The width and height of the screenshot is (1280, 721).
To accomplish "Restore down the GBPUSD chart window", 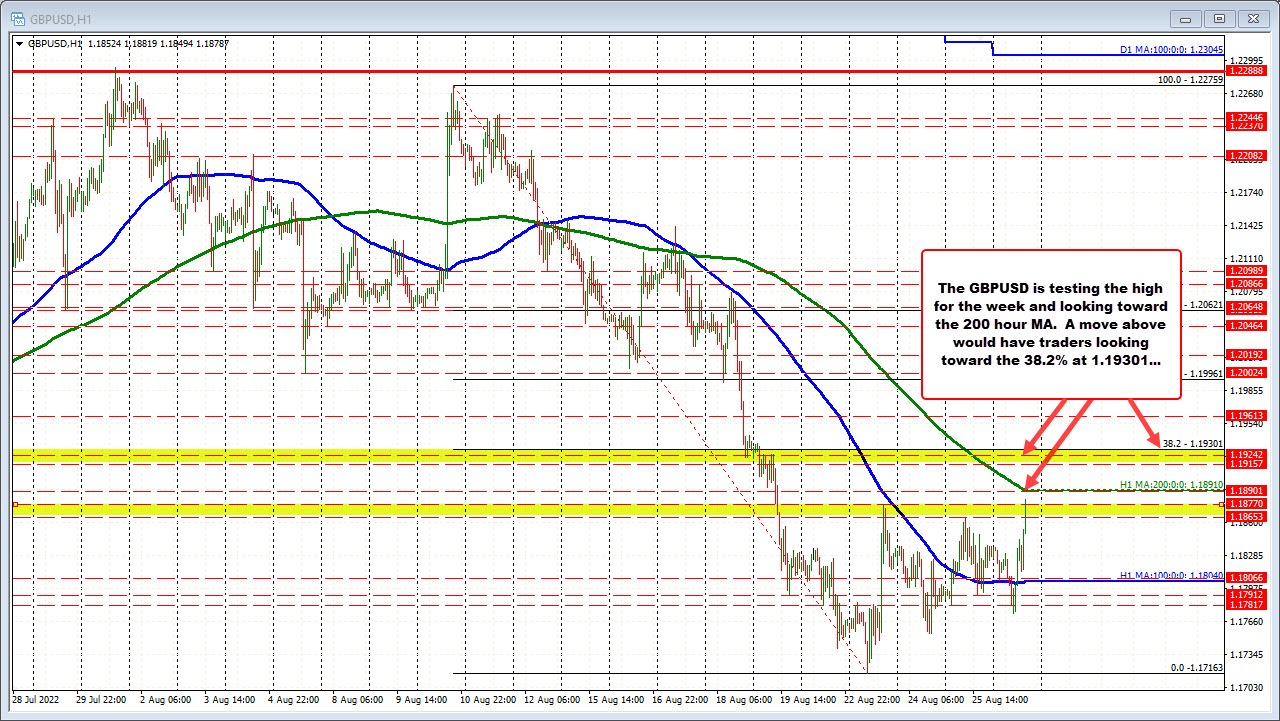I will [x=1219, y=18].
